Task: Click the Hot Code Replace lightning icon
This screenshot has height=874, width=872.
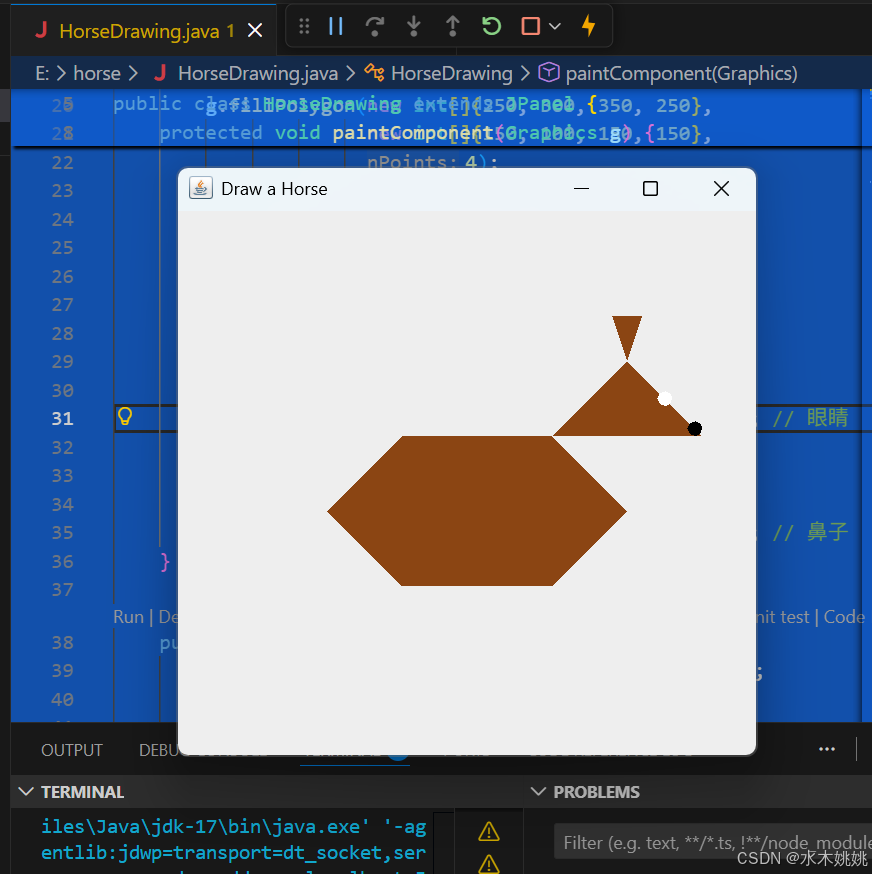Action: pos(589,26)
